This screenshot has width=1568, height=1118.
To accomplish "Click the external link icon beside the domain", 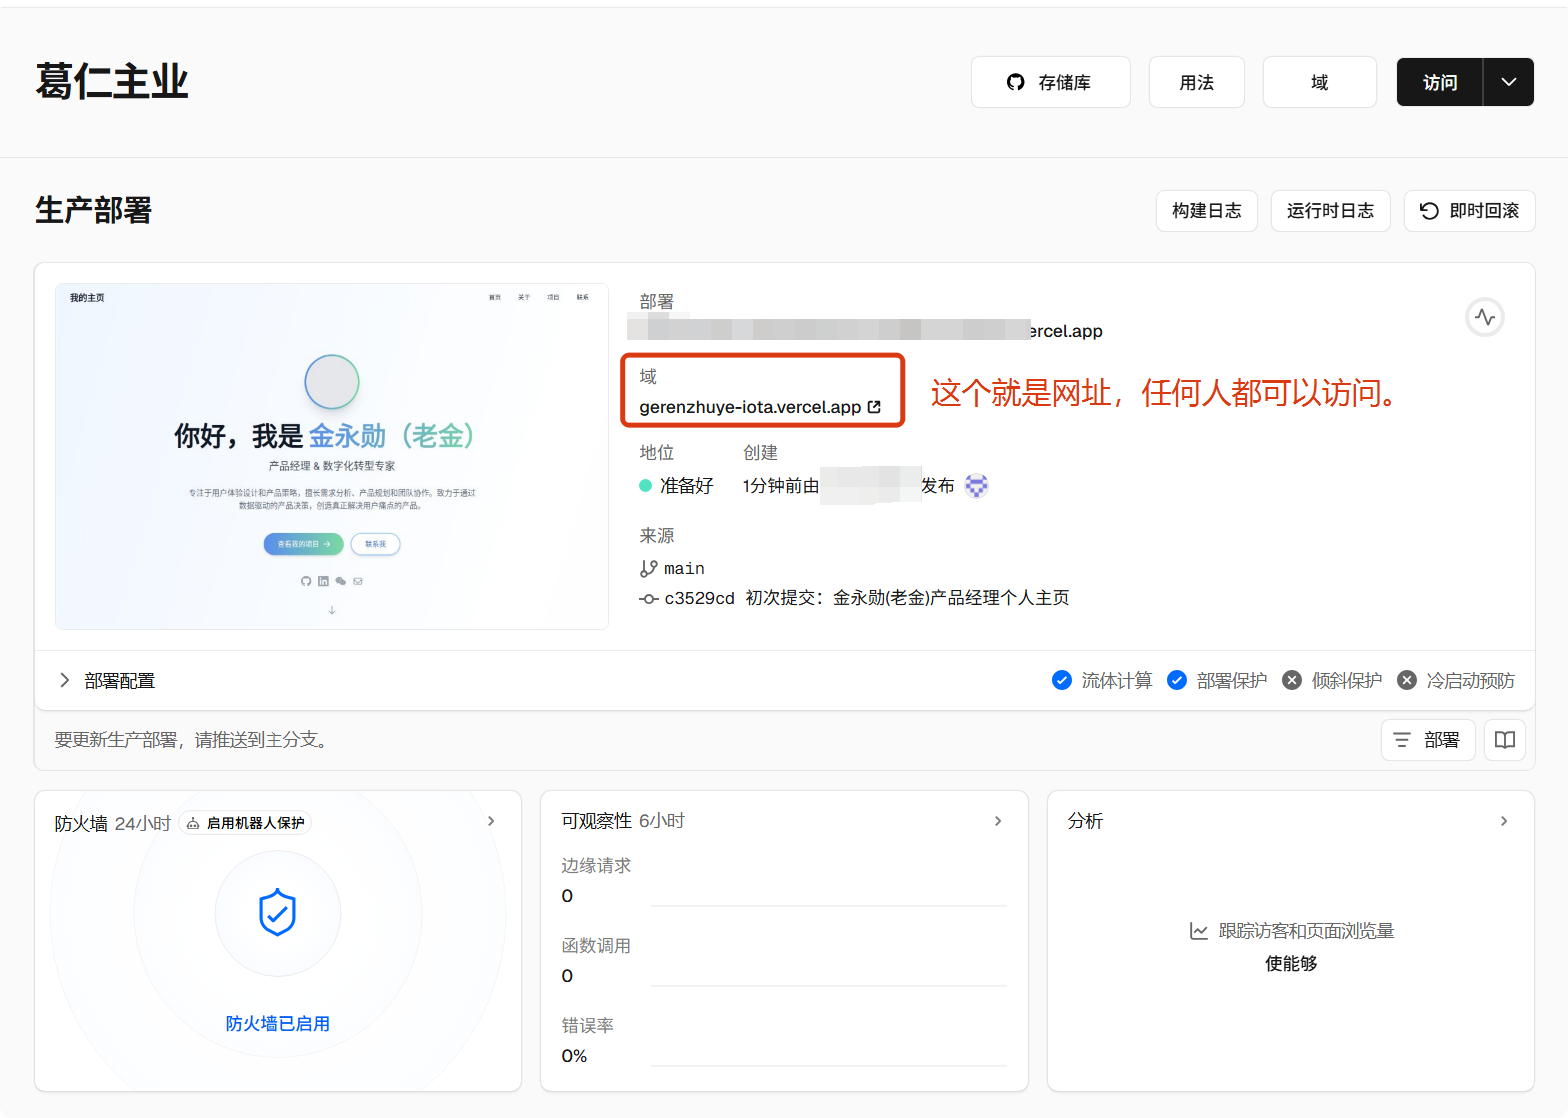I will [874, 407].
